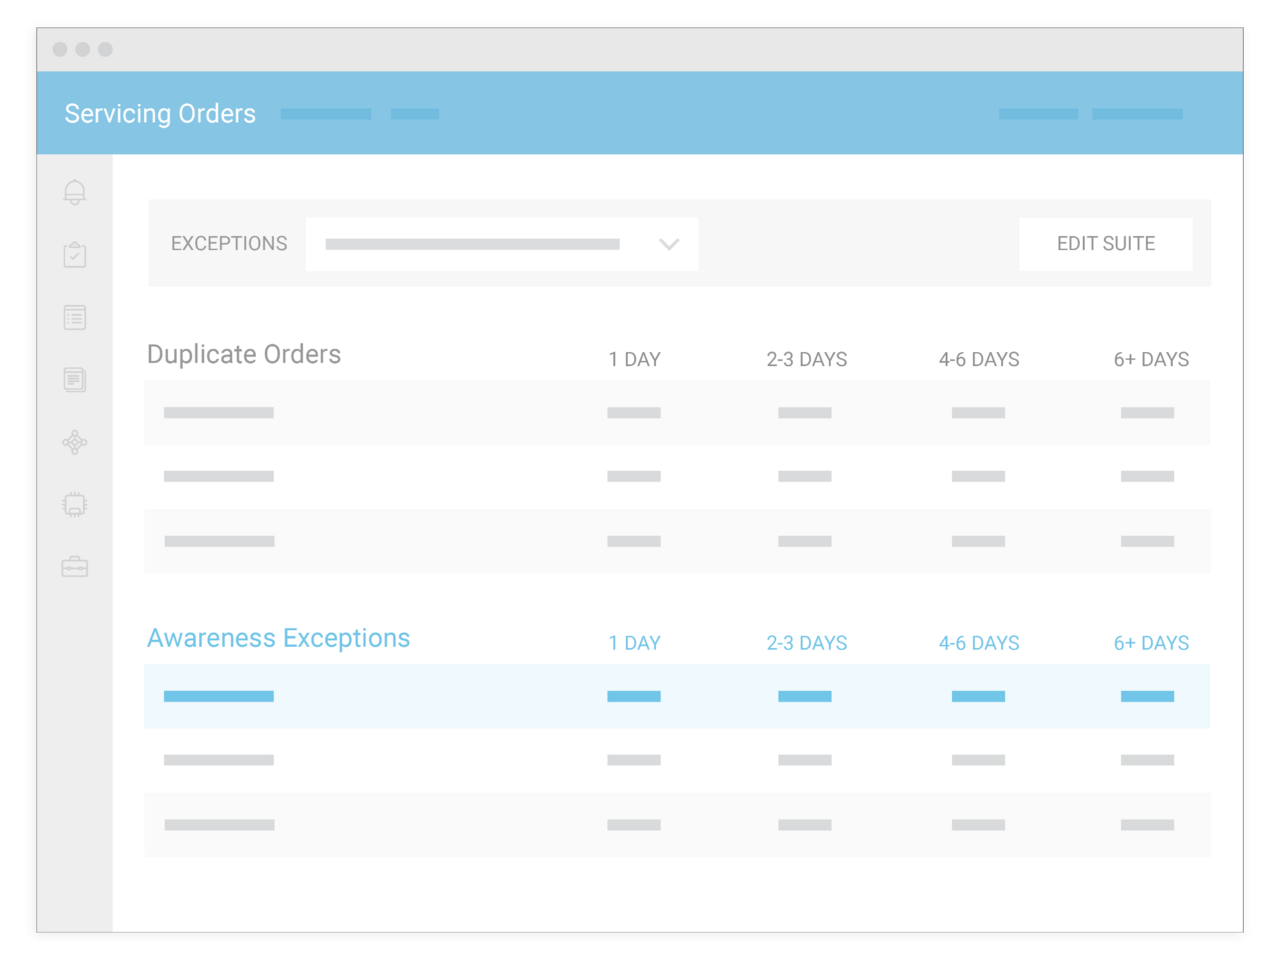Select the network nodes icon in sidebar
1280x960 pixels.
coord(75,442)
